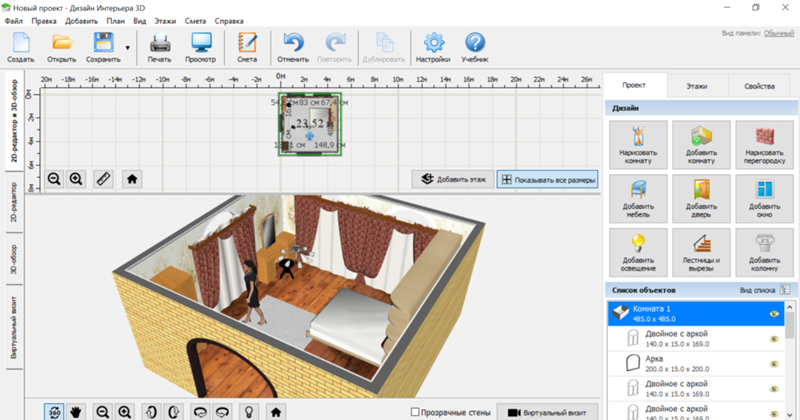Select the ruler measure tool in 2D editor
800x420 pixels.
pyautogui.click(x=103, y=179)
